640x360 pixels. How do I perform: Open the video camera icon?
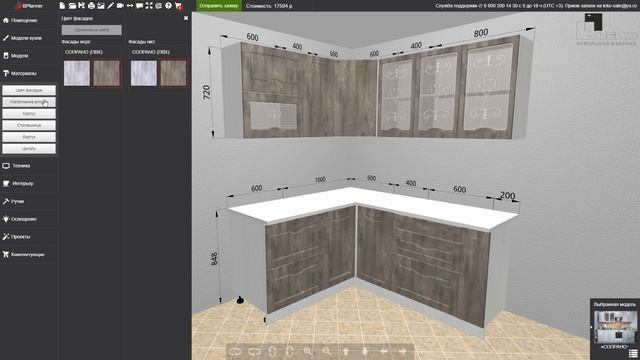(x=120, y=6)
